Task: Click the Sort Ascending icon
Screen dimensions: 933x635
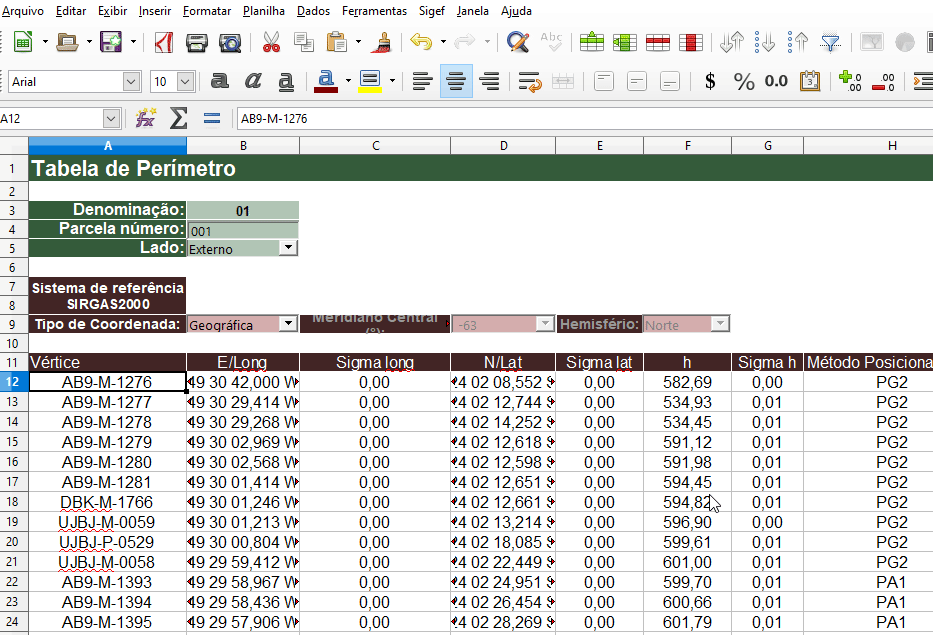Action: click(765, 42)
